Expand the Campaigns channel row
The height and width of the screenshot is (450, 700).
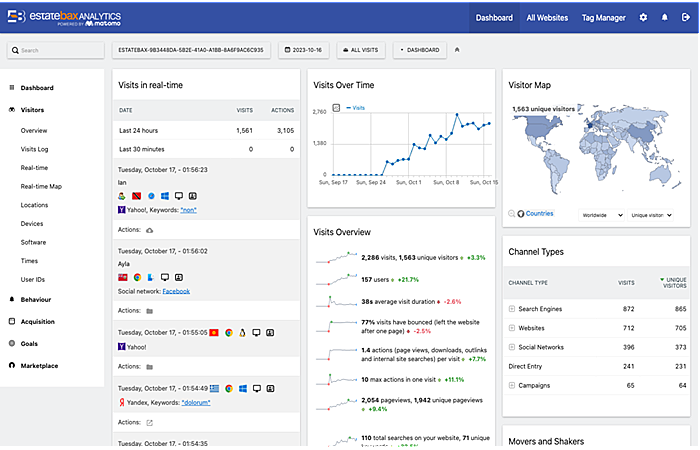(x=513, y=384)
